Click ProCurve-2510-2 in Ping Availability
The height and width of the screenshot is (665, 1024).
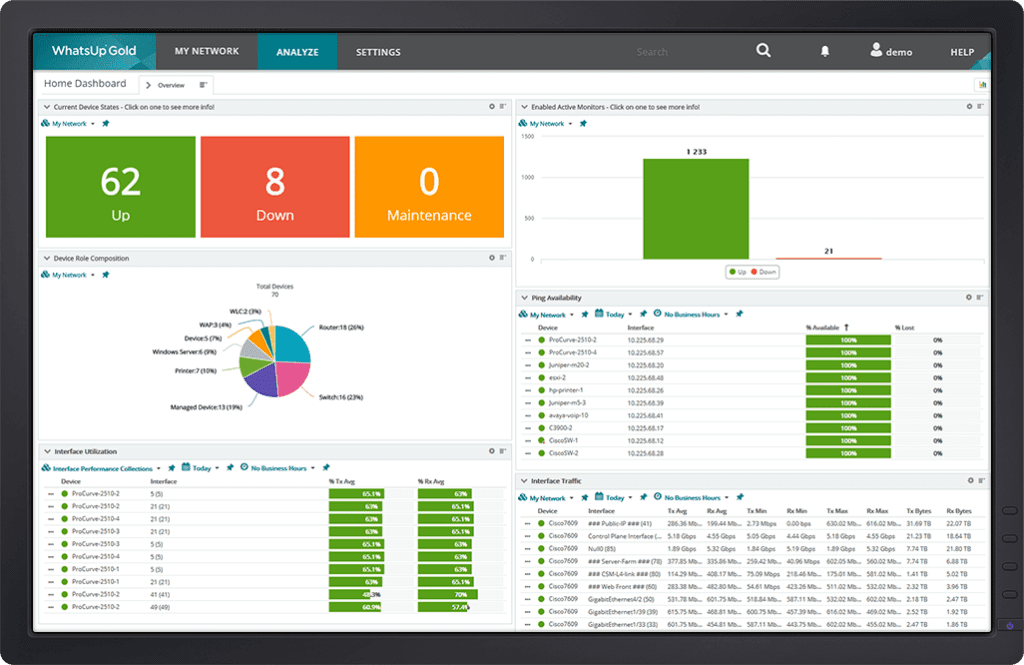pos(570,338)
